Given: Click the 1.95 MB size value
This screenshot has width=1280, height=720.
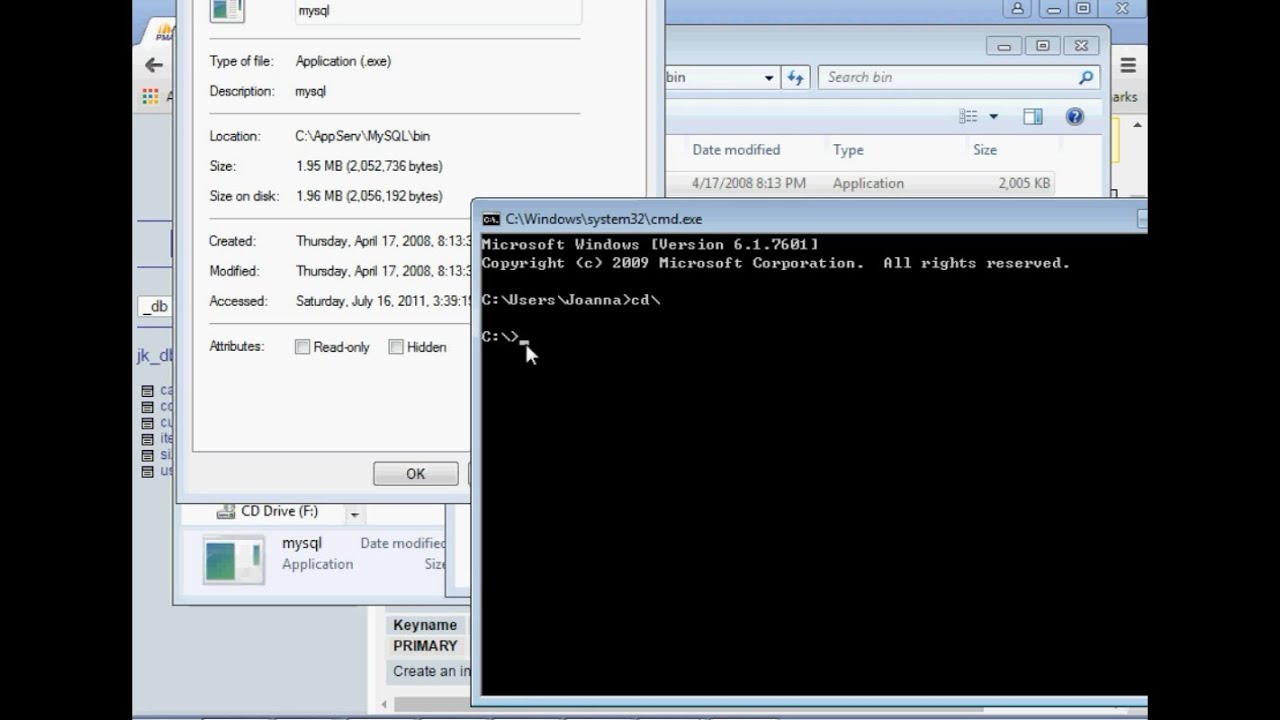Looking at the screenshot, I should pos(369,166).
